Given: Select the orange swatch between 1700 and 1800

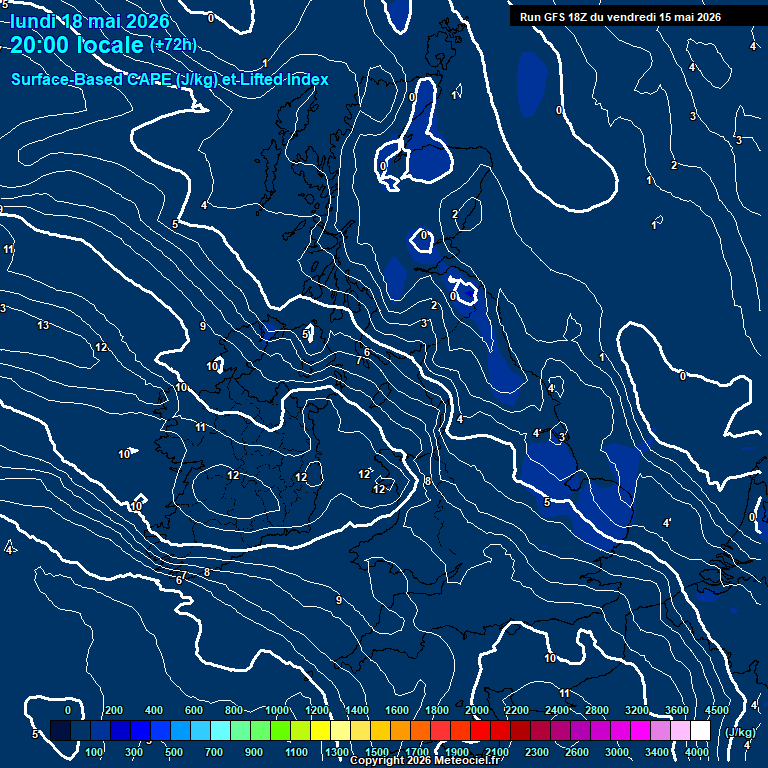Looking at the screenshot, I should click(420, 730).
